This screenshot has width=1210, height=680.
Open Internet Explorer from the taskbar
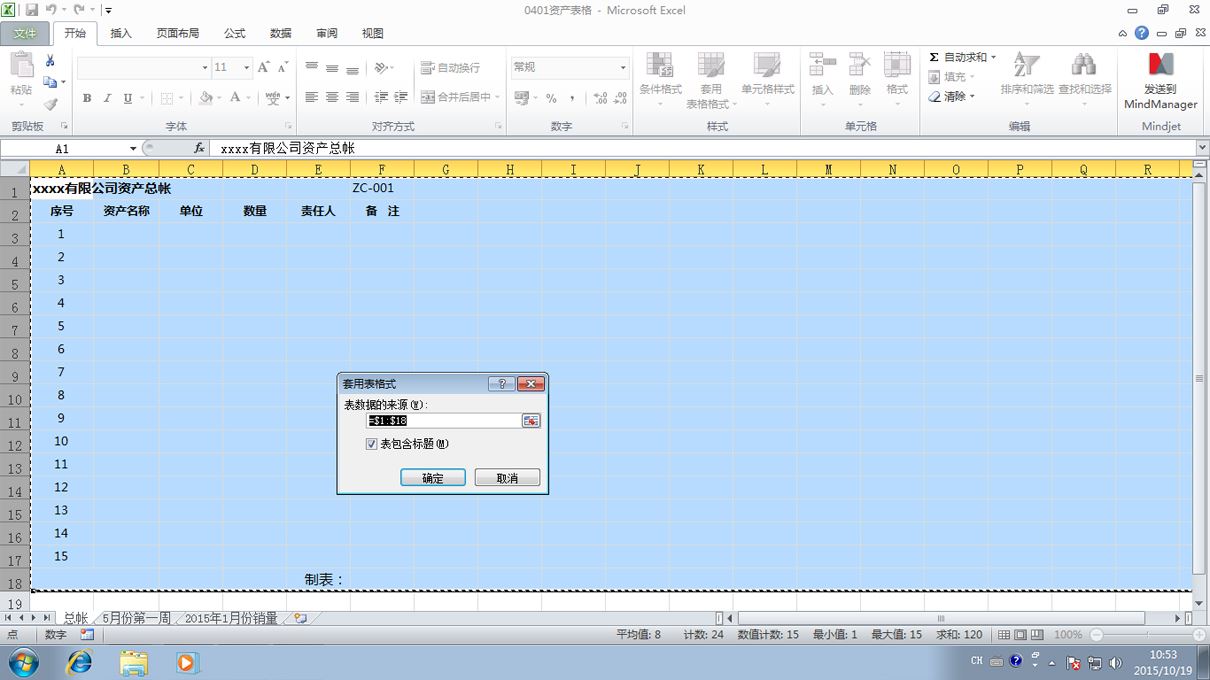click(x=79, y=662)
